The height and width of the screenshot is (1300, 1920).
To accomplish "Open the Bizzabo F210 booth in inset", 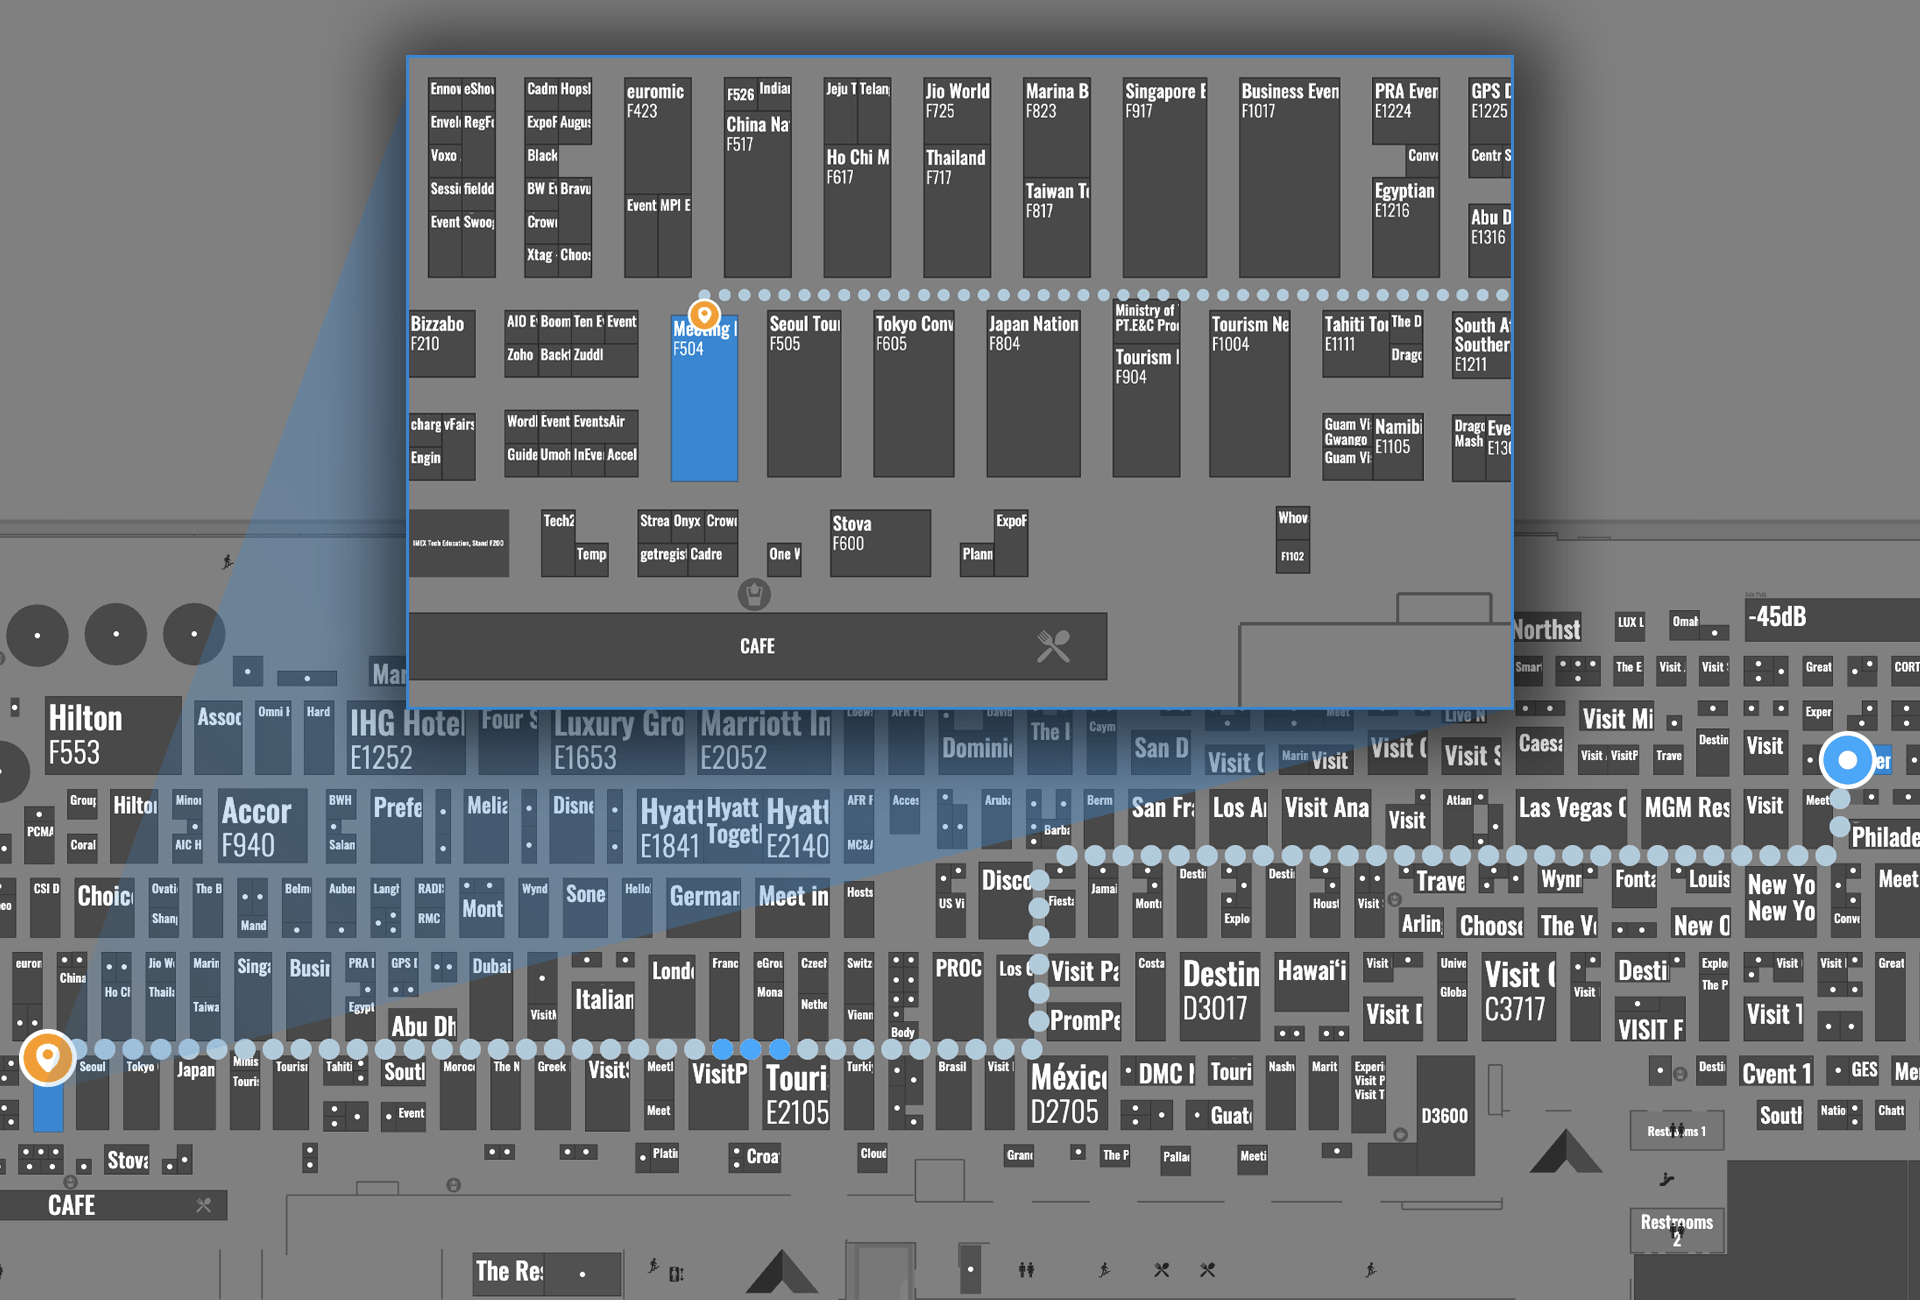I will point(441,342).
